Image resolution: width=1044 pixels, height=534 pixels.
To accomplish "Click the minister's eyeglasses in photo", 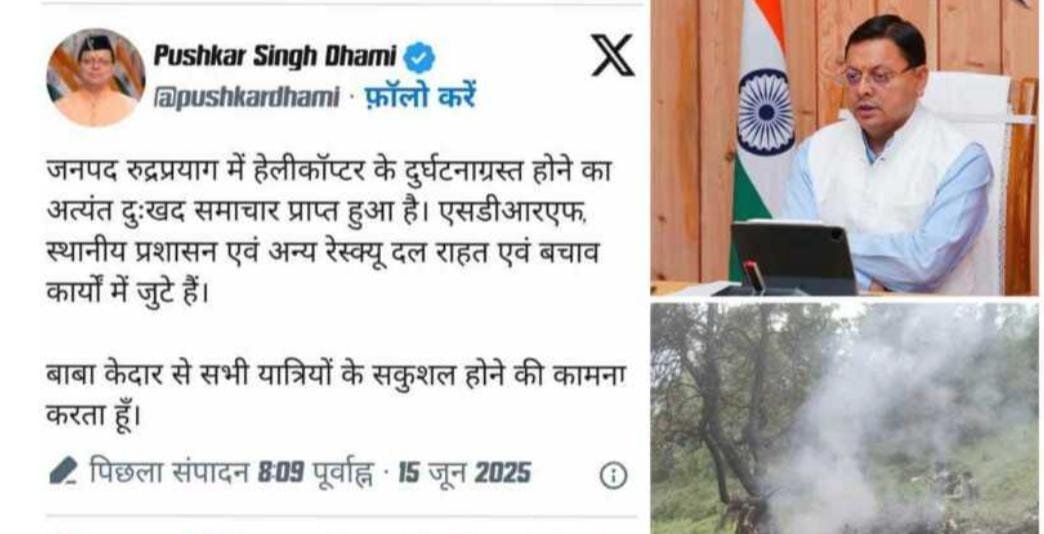I will click(876, 75).
